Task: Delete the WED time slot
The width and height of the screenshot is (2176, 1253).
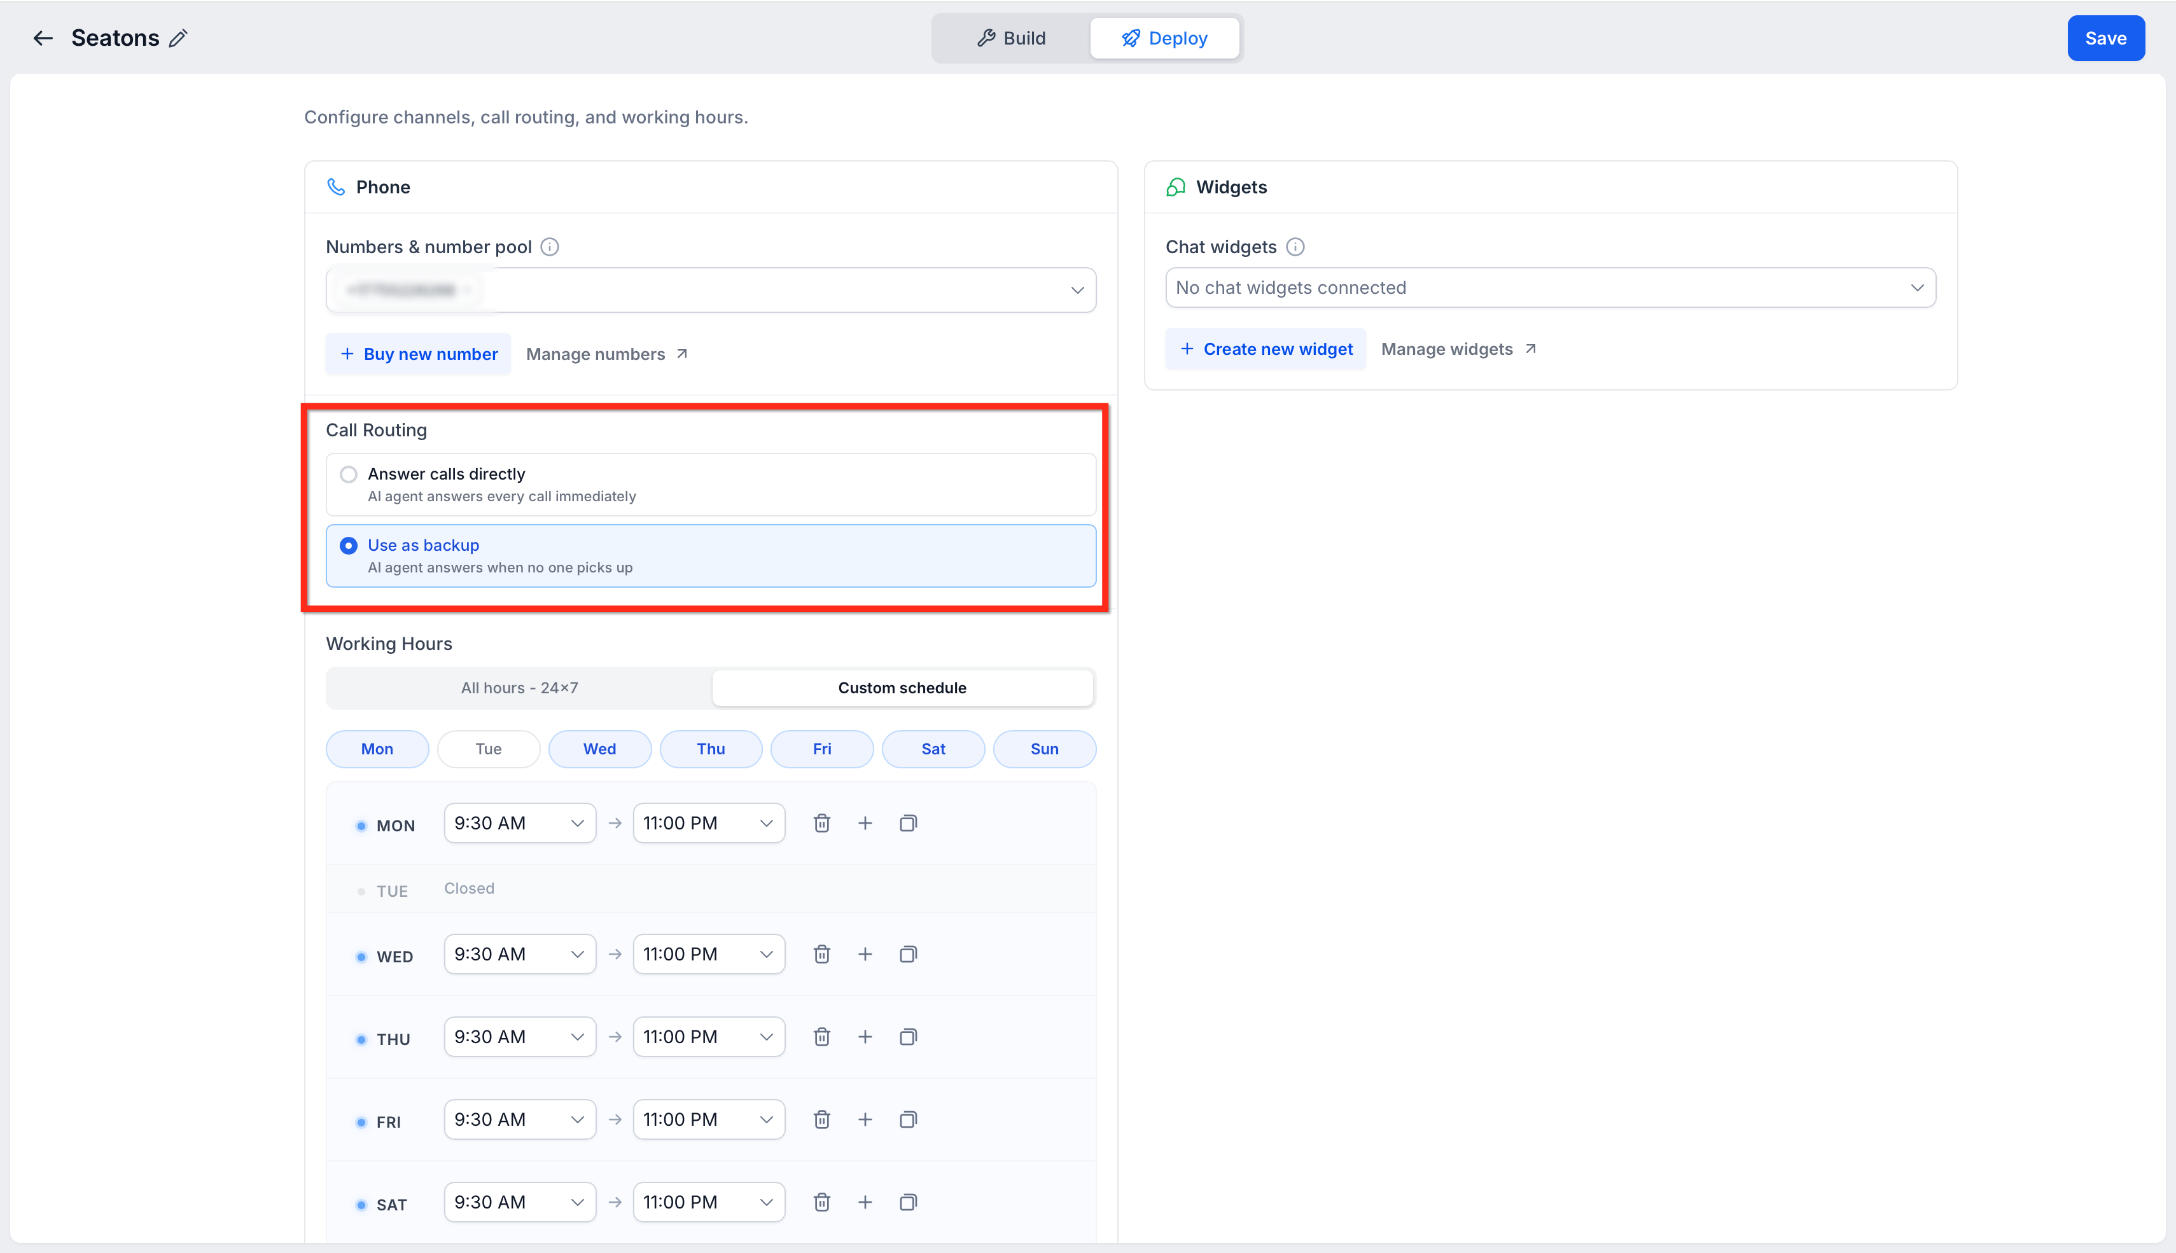Action: 822,954
